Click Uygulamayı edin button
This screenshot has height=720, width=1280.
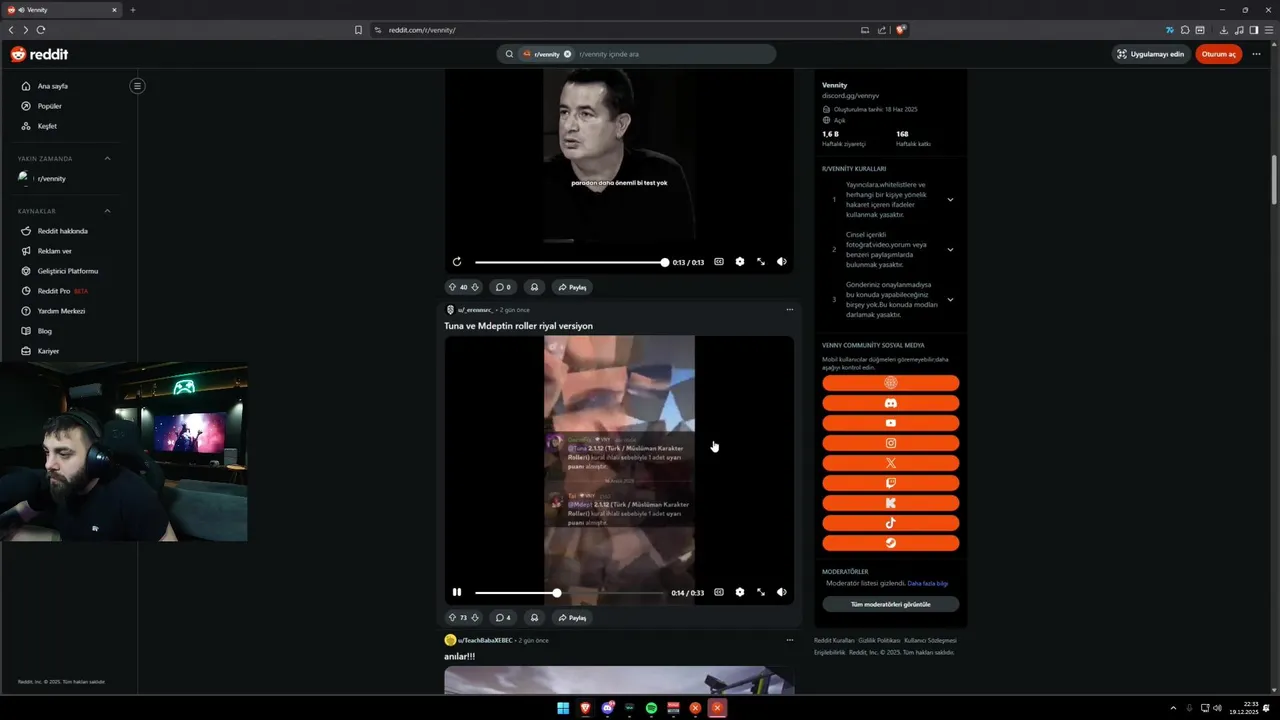1151,54
